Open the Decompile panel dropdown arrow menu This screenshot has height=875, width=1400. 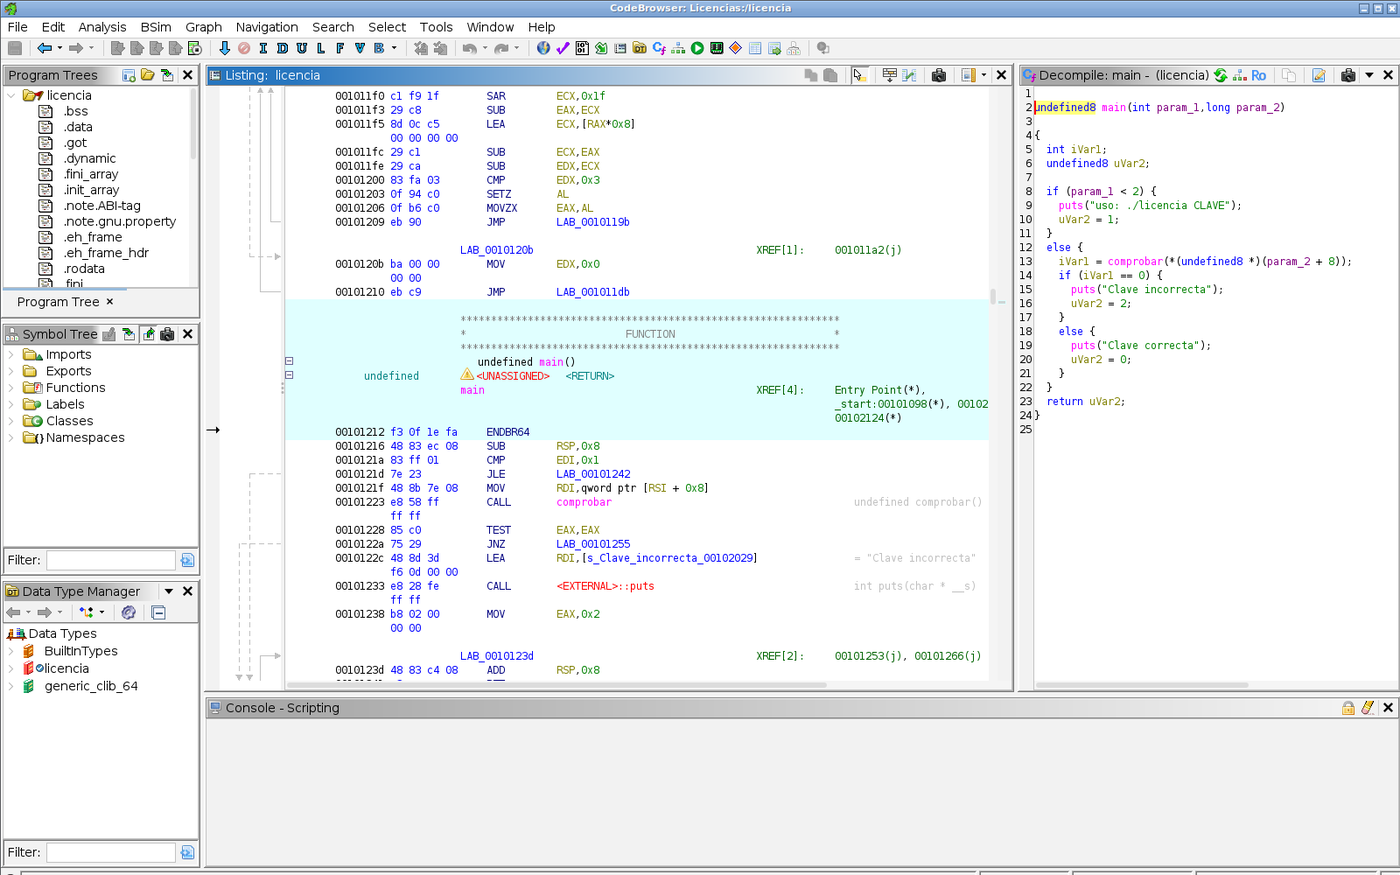(x=1369, y=75)
